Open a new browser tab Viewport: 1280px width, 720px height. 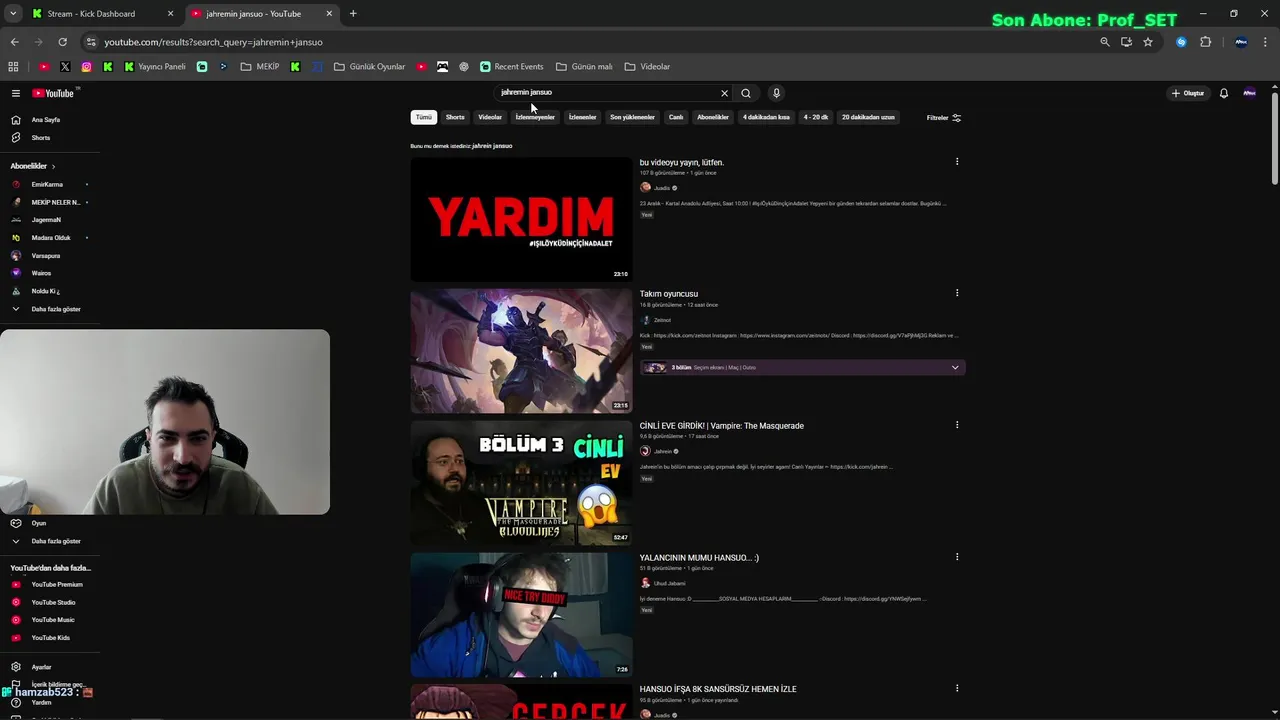tap(353, 14)
